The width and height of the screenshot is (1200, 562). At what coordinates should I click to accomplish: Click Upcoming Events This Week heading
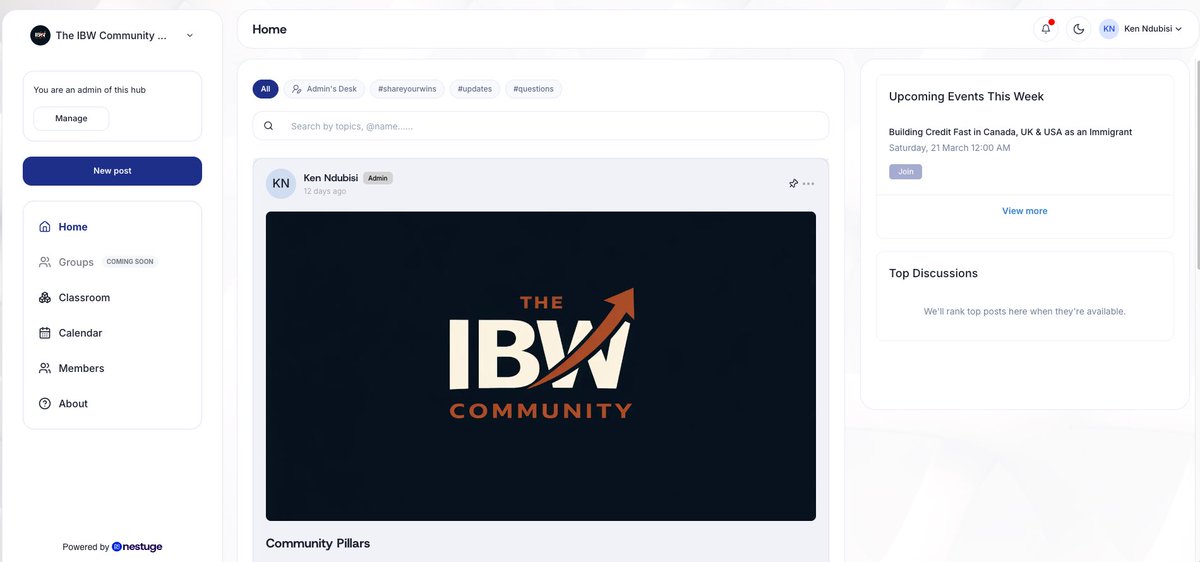(x=966, y=97)
